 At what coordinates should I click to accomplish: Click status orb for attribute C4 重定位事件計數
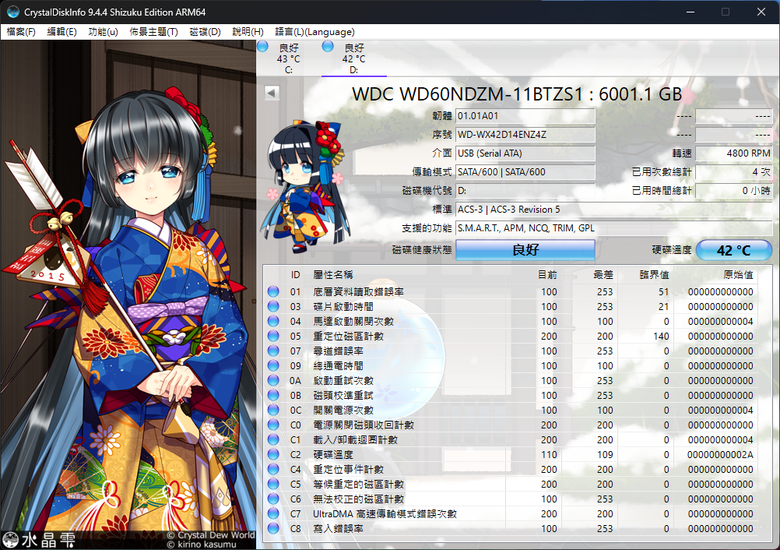tap(273, 469)
